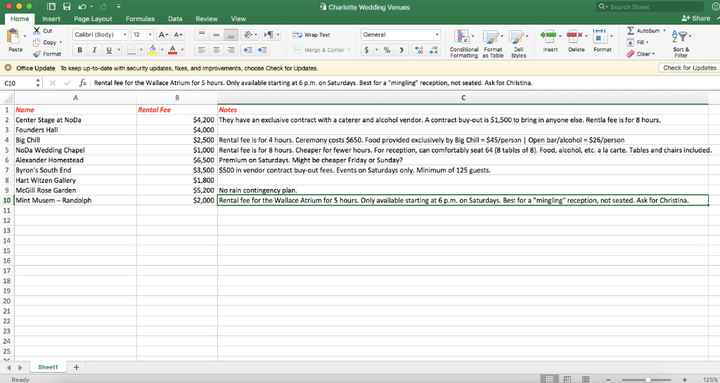Click in the Search Sheet field
The width and height of the screenshot is (720, 383).
pyautogui.click(x=649, y=6)
